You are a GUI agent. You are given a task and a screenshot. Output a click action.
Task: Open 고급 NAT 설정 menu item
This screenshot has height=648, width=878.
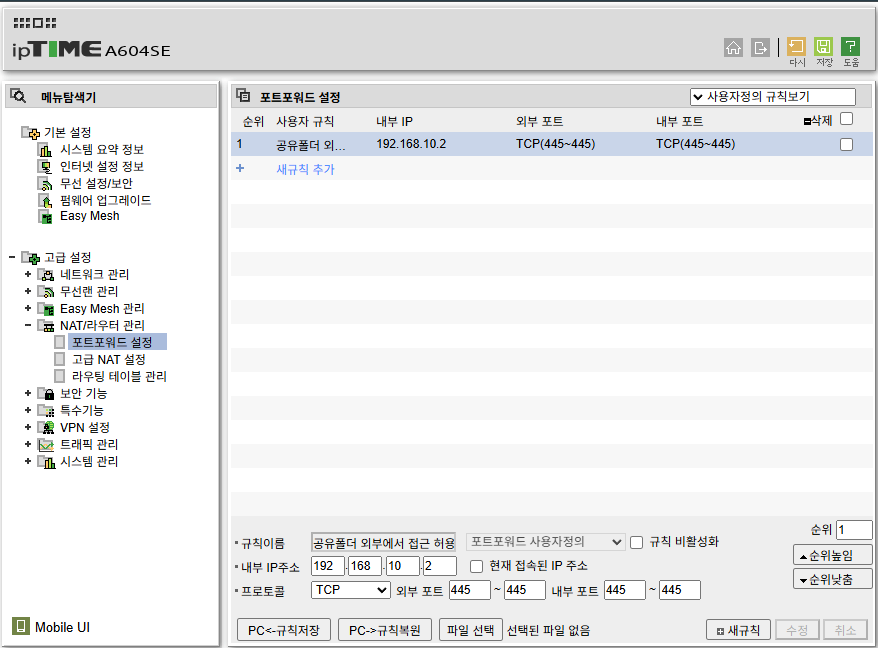click(109, 360)
